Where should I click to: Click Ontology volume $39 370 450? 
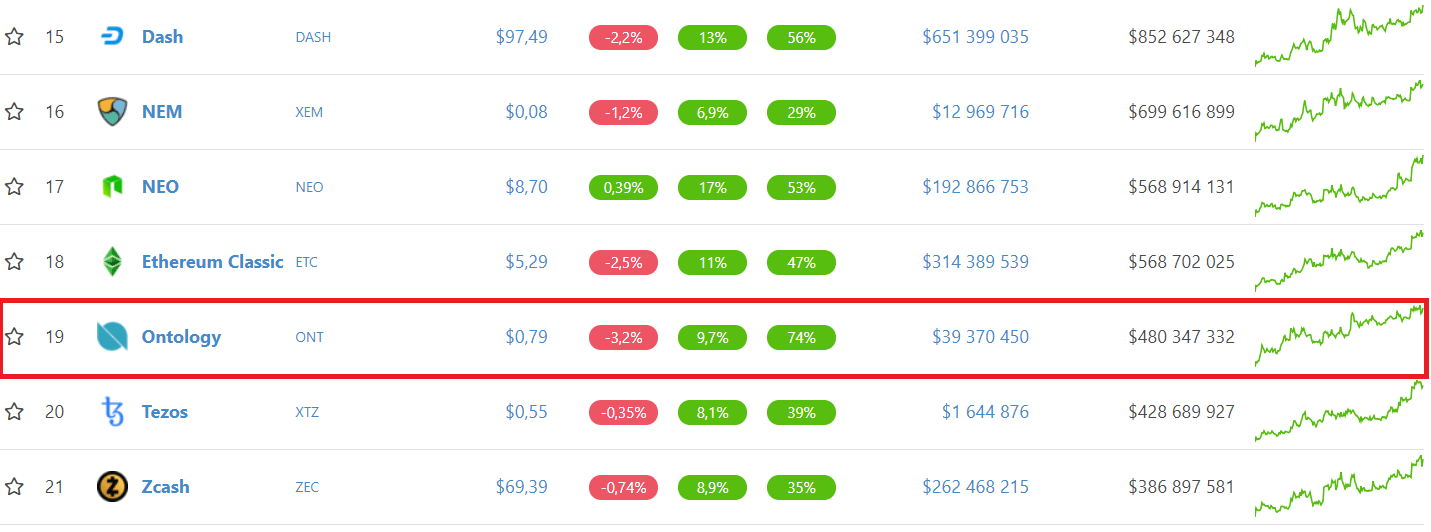pyautogui.click(x=979, y=337)
